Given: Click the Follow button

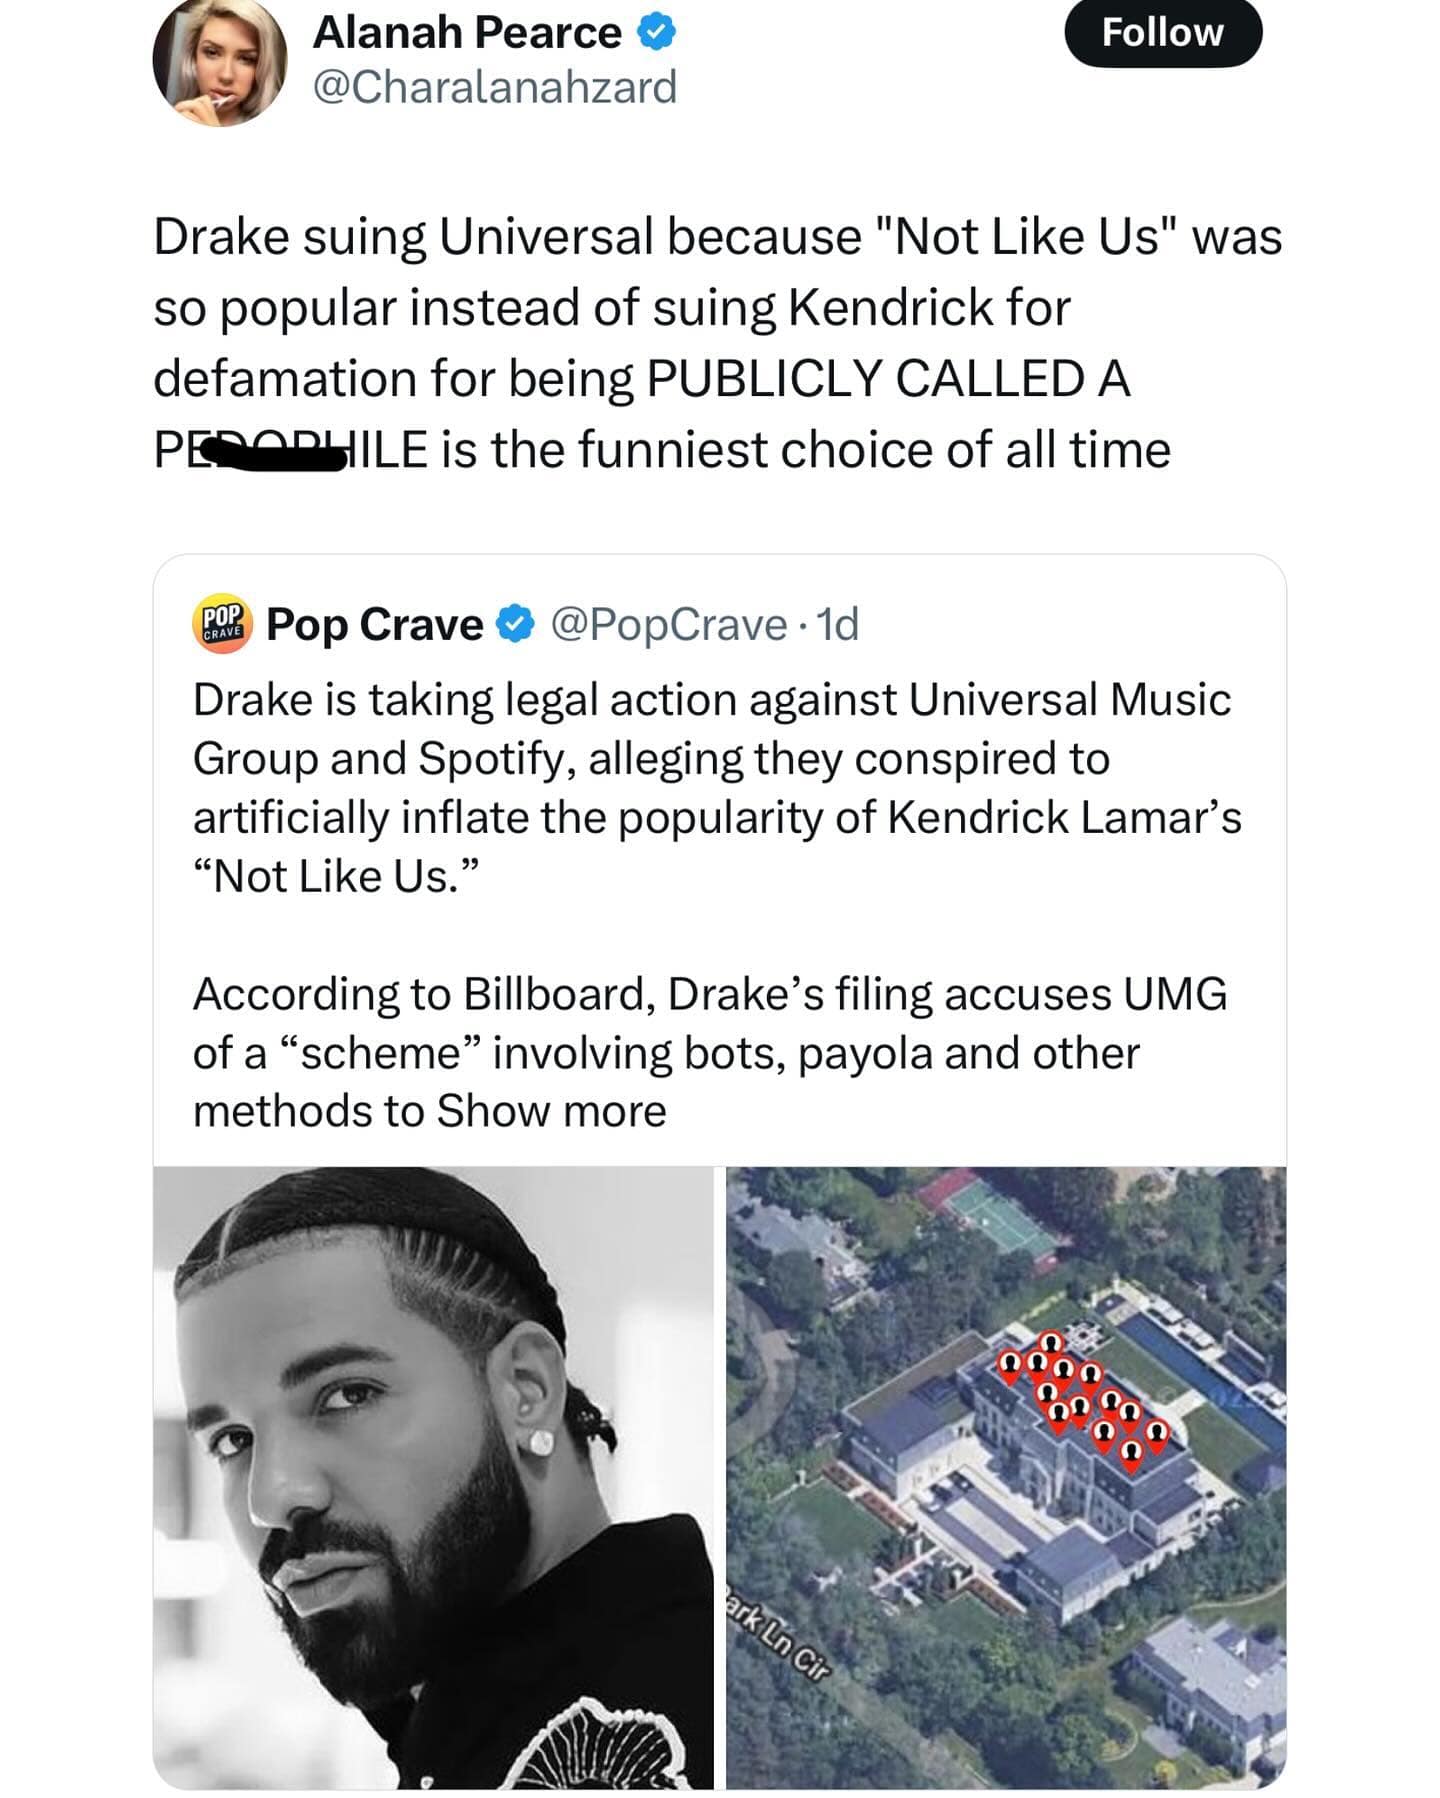Looking at the screenshot, I should tap(1162, 33).
